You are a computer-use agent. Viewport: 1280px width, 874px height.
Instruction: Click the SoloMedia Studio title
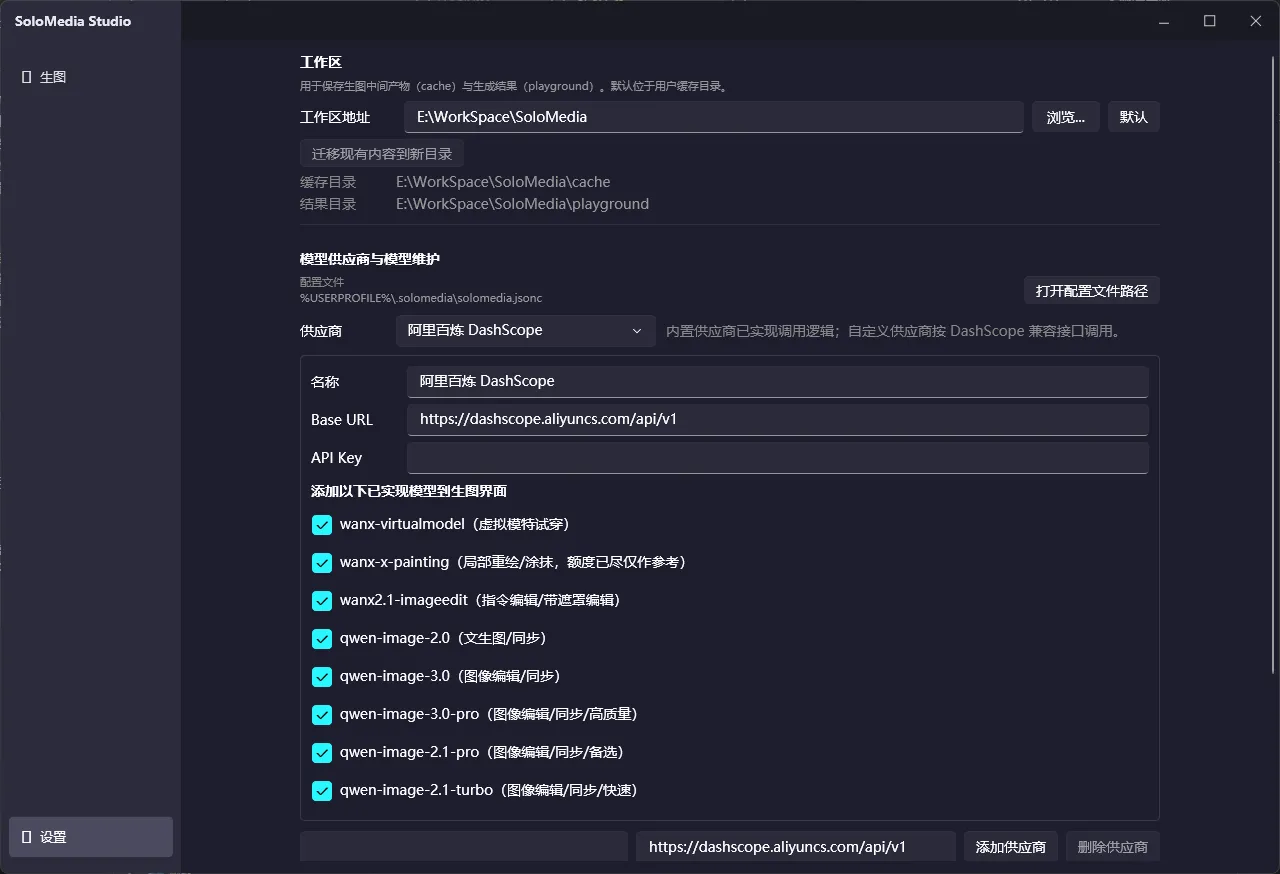(73, 21)
